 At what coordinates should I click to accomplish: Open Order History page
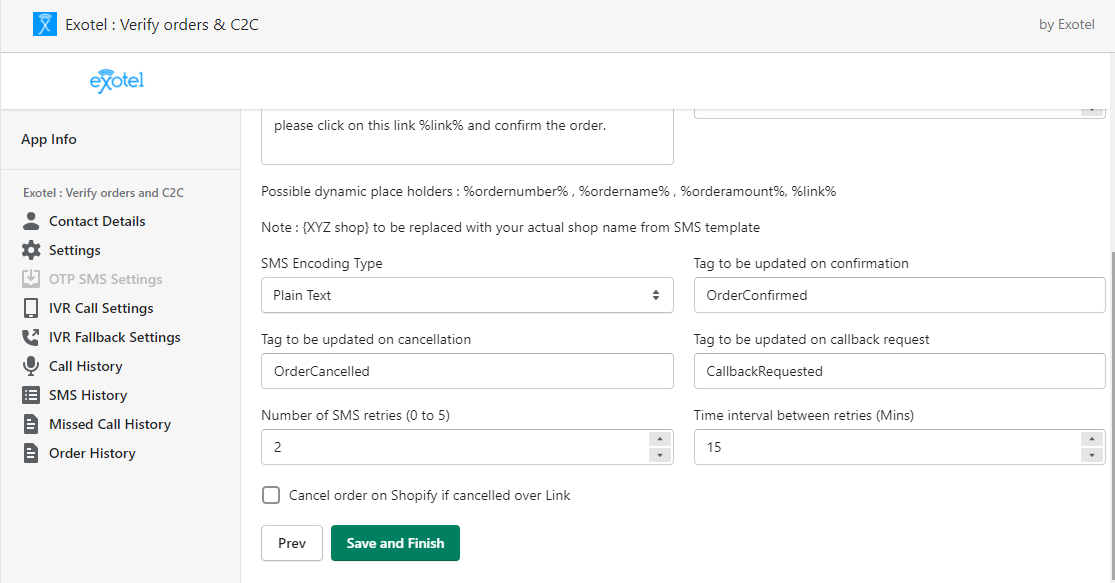pos(92,453)
